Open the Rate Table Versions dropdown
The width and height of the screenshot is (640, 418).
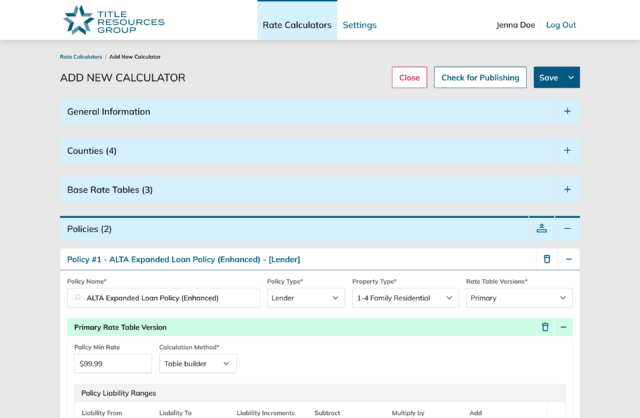pyautogui.click(x=519, y=298)
